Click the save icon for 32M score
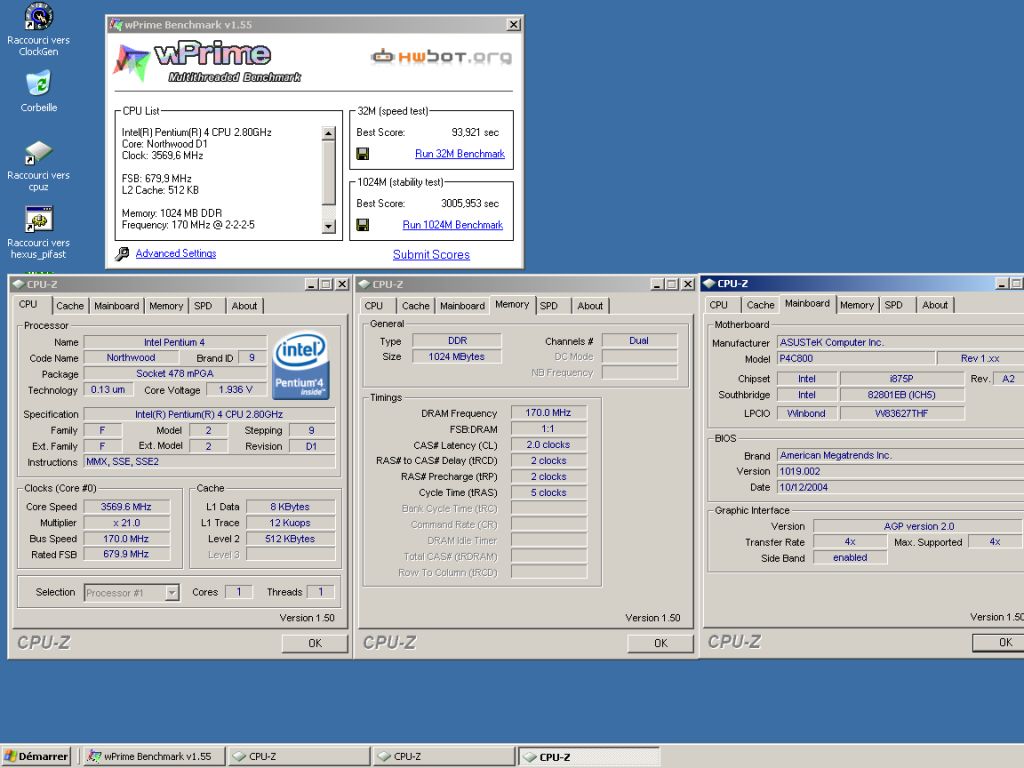 (362, 154)
